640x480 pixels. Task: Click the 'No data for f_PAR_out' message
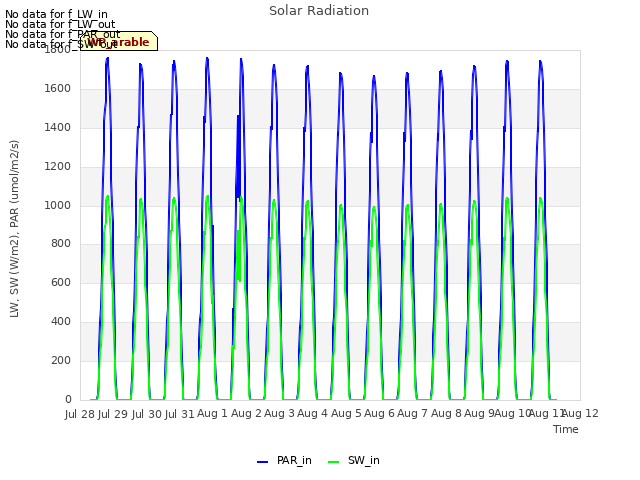(62, 34)
